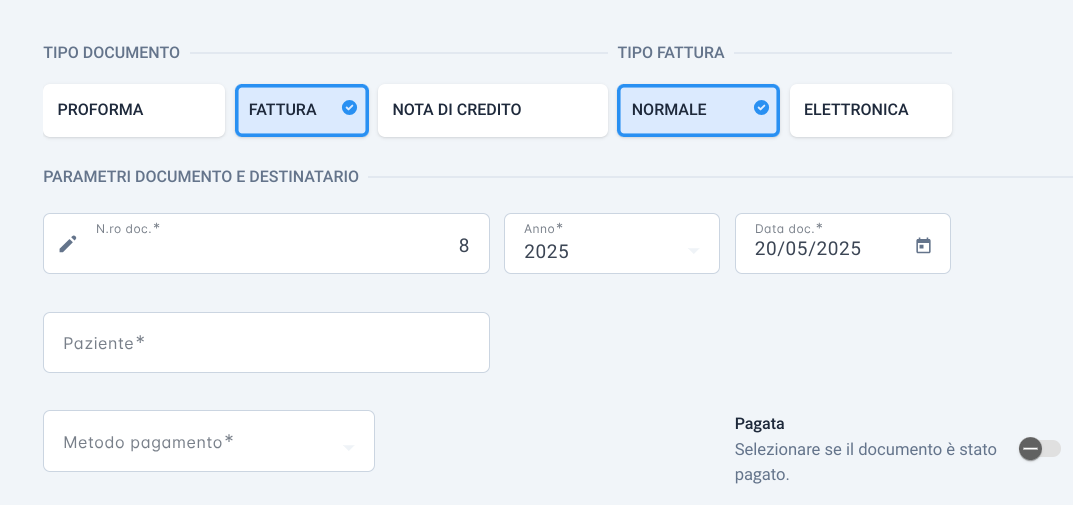Image resolution: width=1073 pixels, height=505 pixels.
Task: Click the Data doc. date text 20/05/2025
Action: (807, 248)
